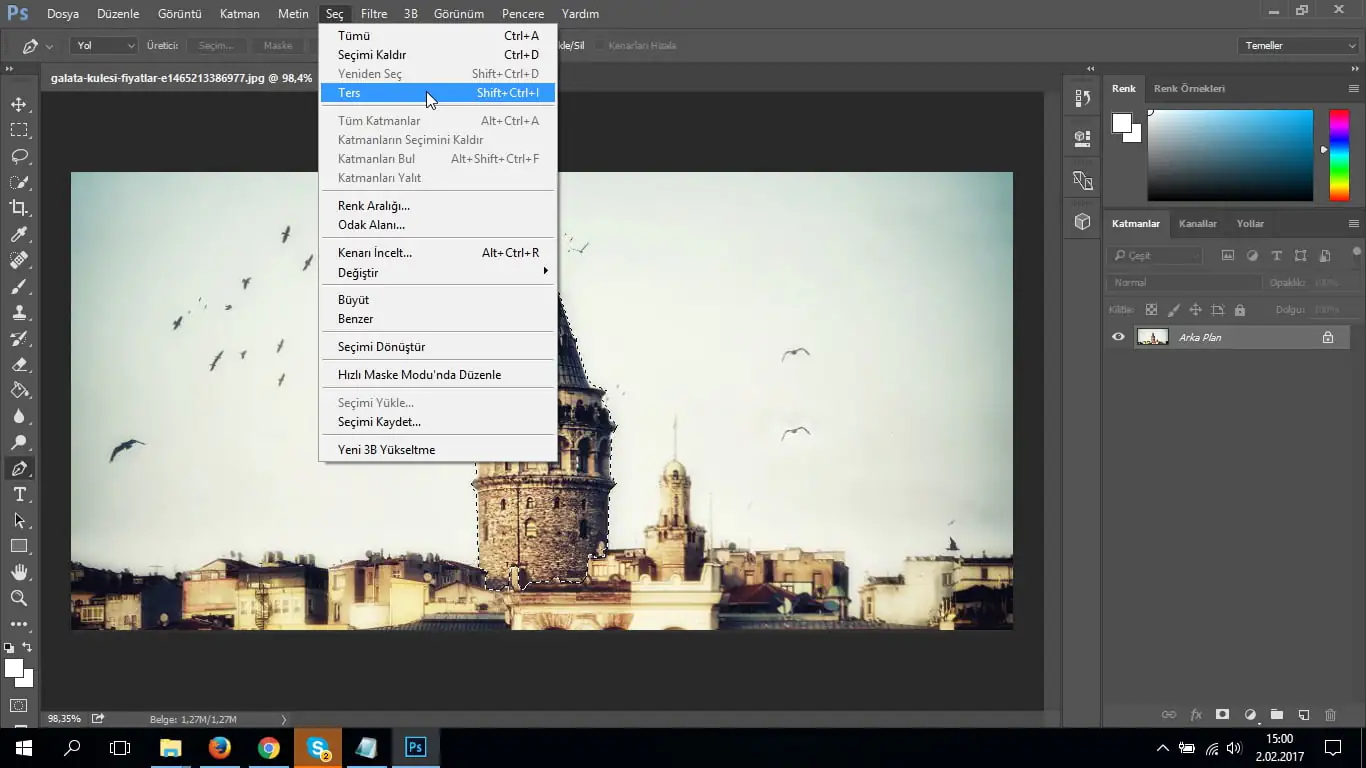Open the Yol mode dropdown in options bar
The width and height of the screenshot is (1366, 768).
coord(104,46)
